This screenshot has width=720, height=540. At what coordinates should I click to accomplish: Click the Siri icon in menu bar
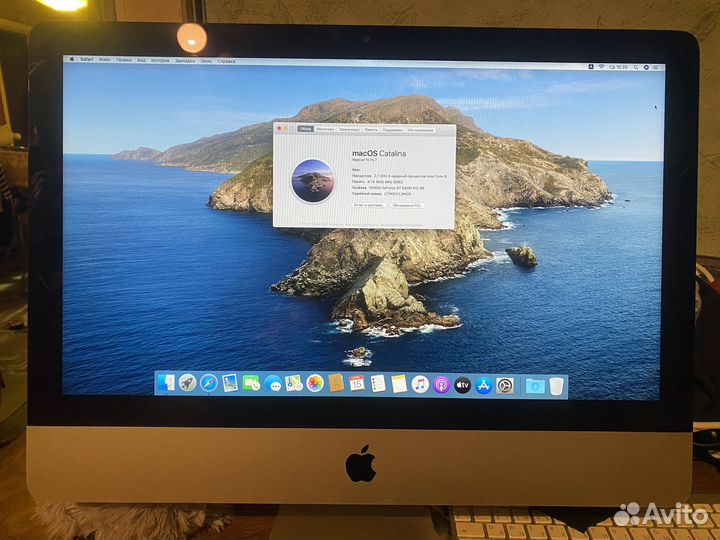click(646, 68)
